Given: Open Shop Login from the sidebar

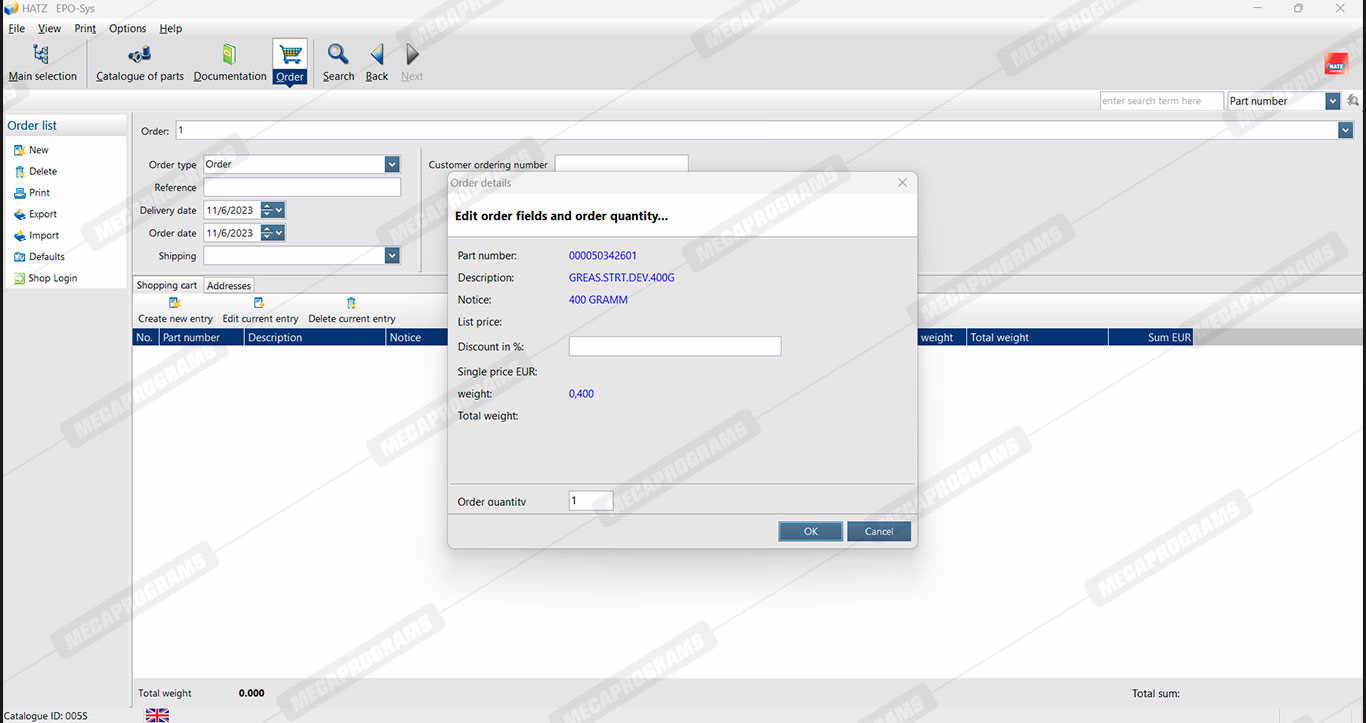Looking at the screenshot, I should coord(52,278).
